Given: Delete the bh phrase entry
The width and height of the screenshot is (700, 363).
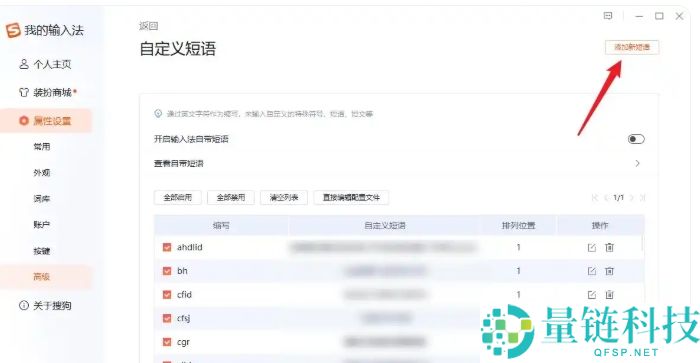Looking at the screenshot, I should pyautogui.click(x=609, y=271).
